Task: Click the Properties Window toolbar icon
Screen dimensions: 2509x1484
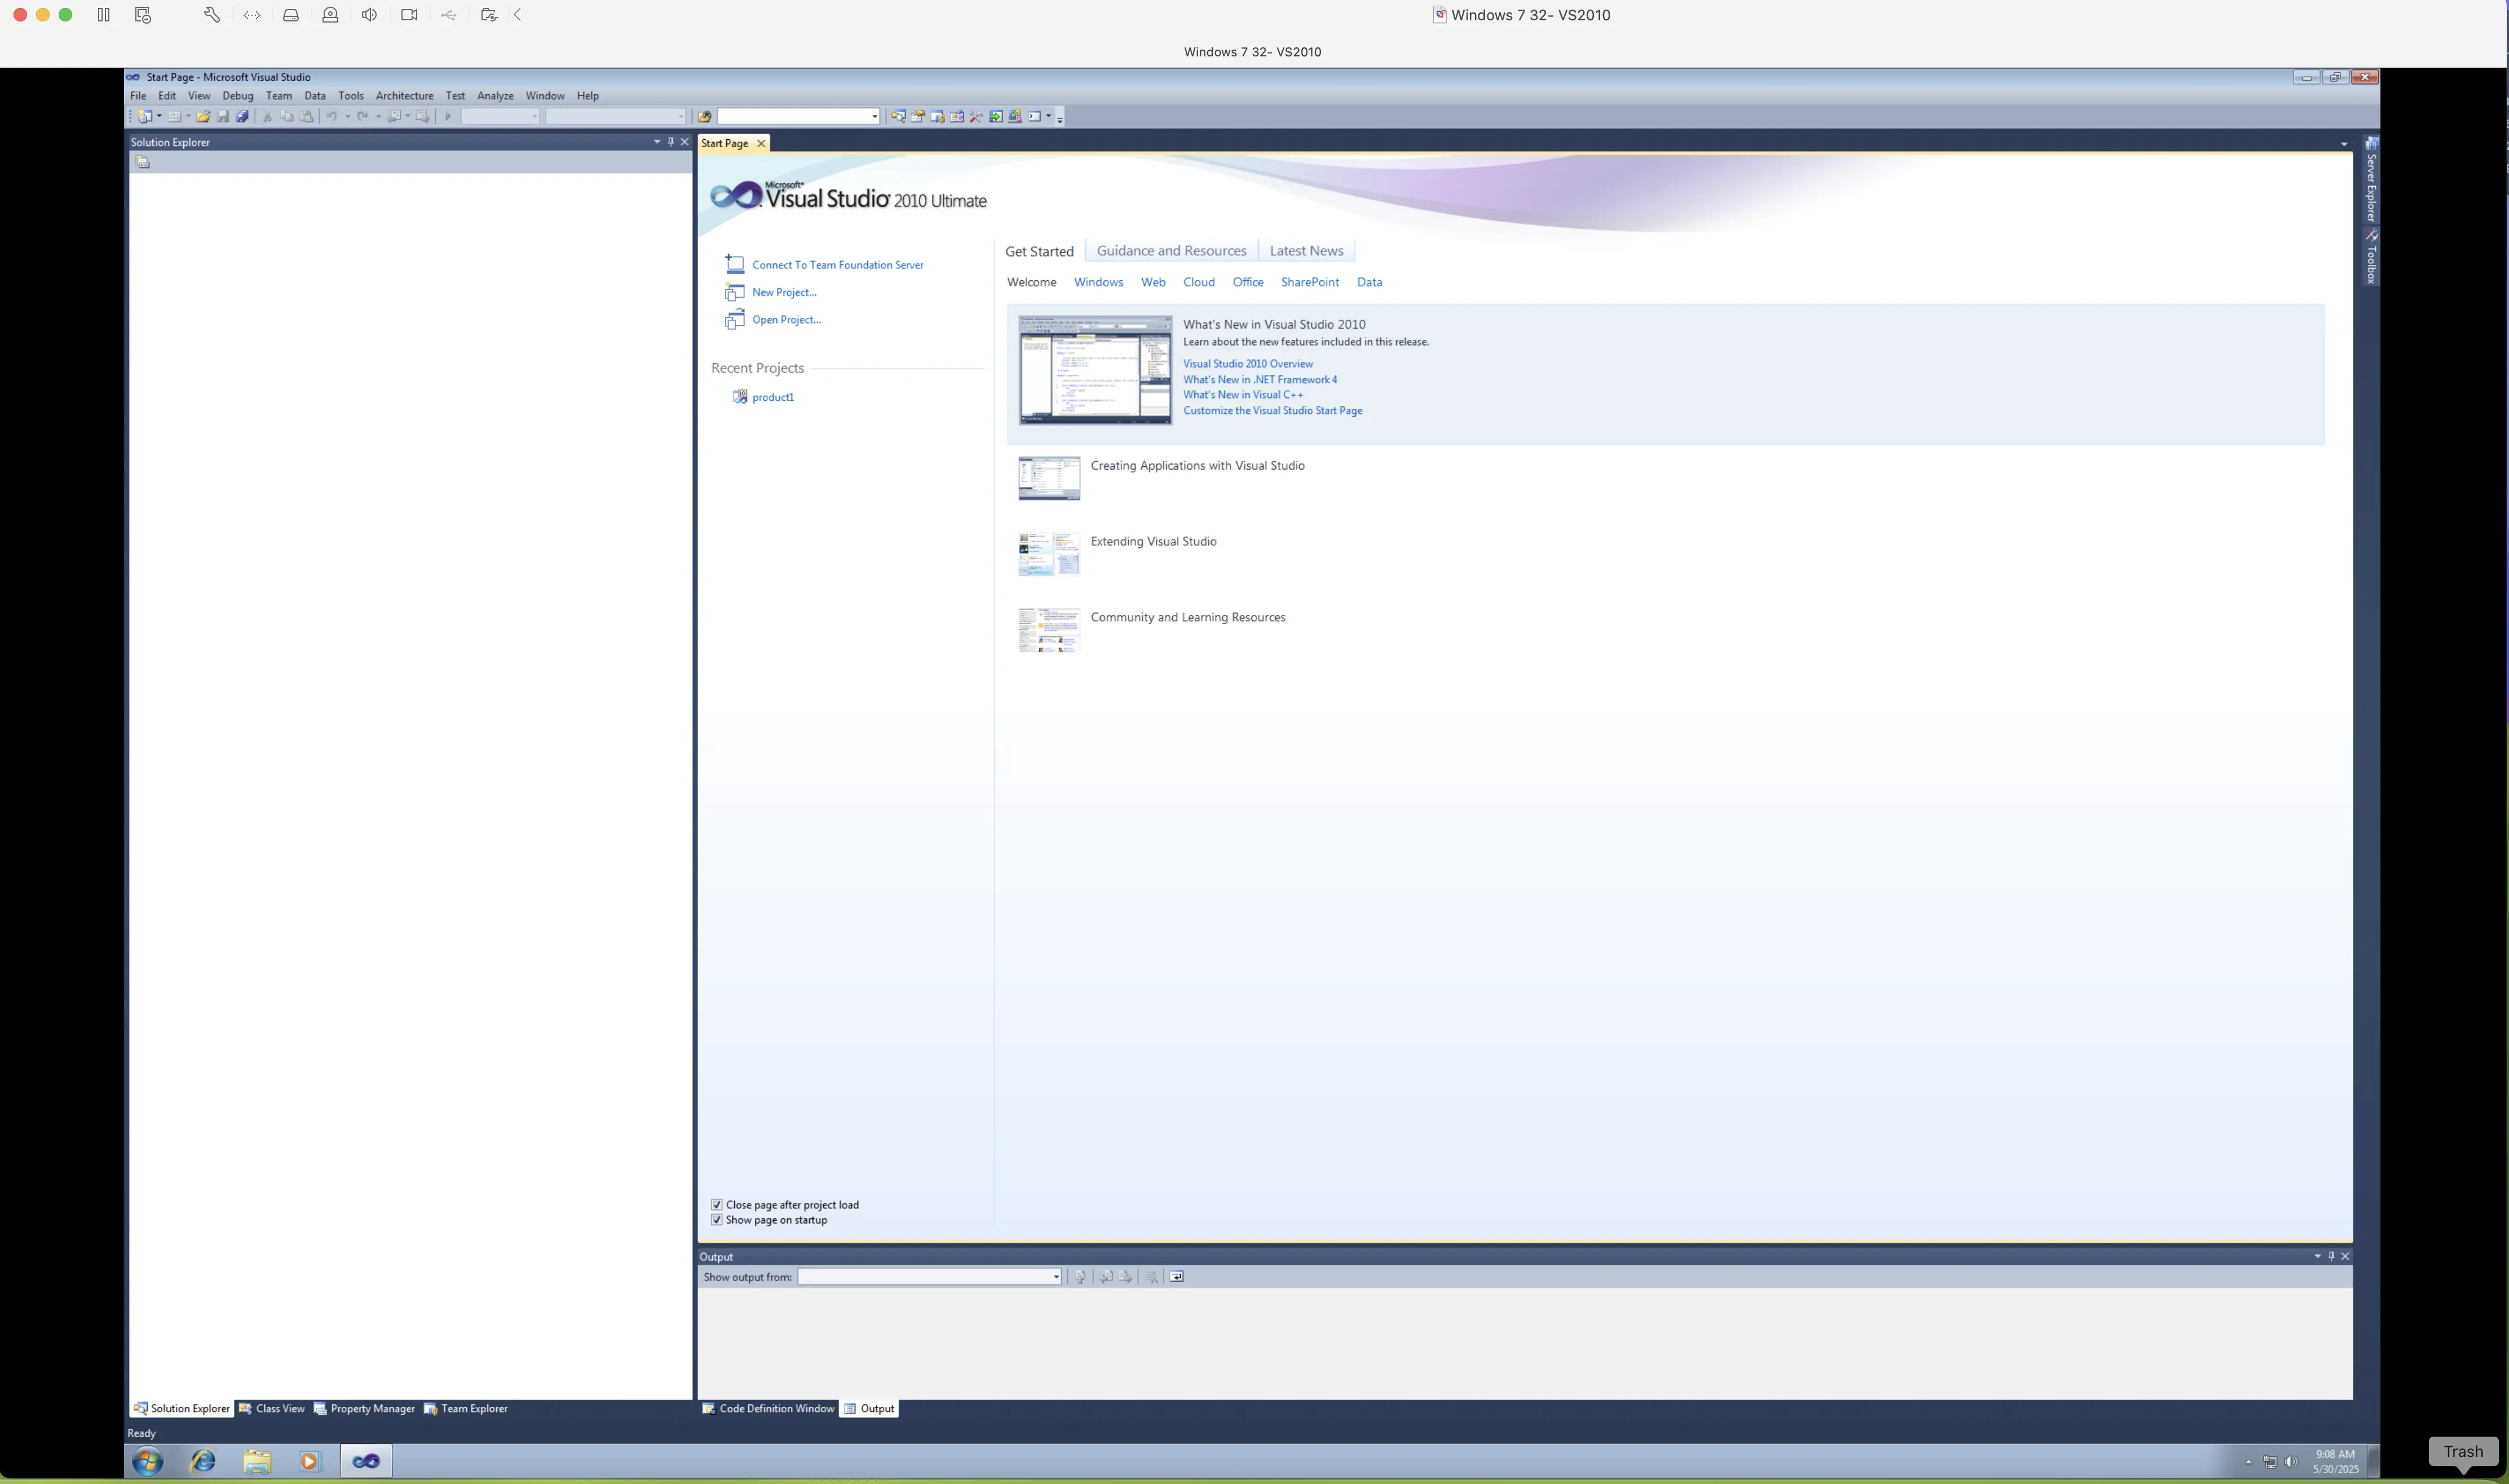Action: [x=917, y=116]
